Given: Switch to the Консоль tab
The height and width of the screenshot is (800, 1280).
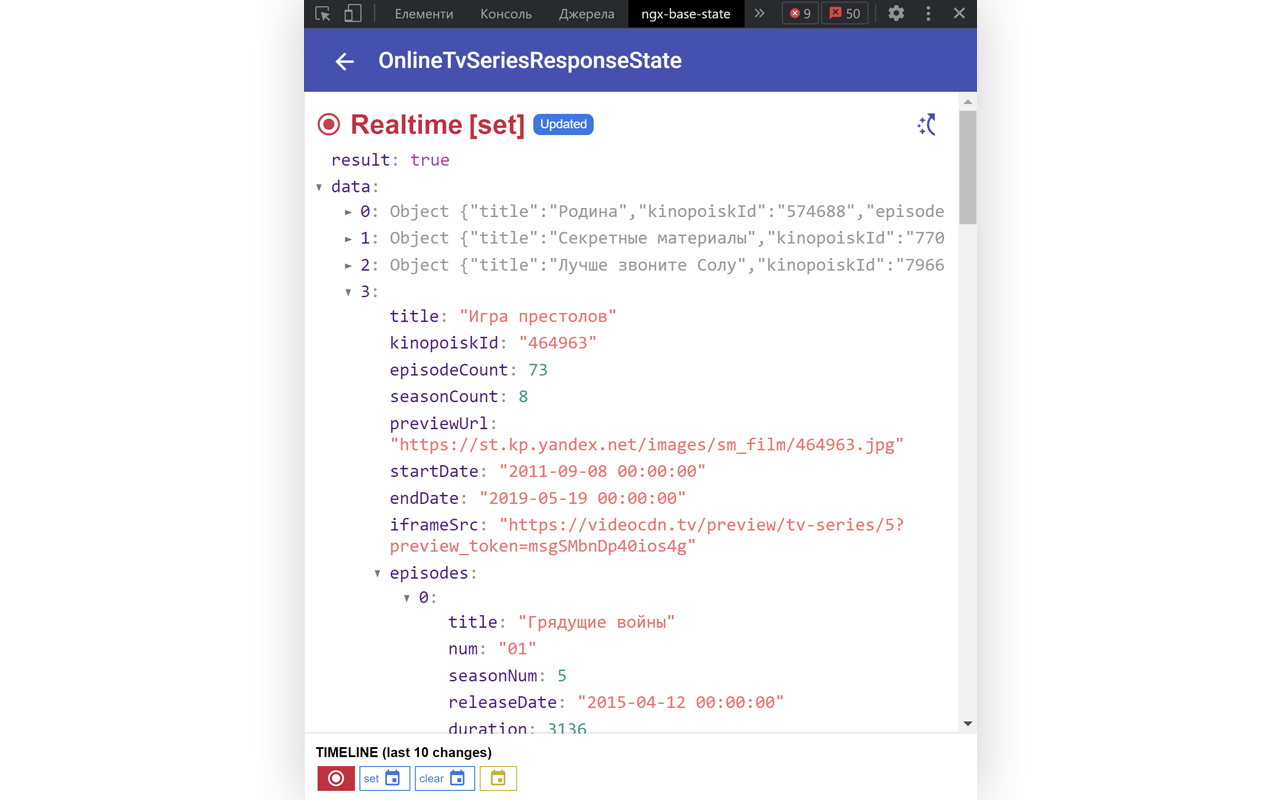Looking at the screenshot, I should [x=505, y=14].
